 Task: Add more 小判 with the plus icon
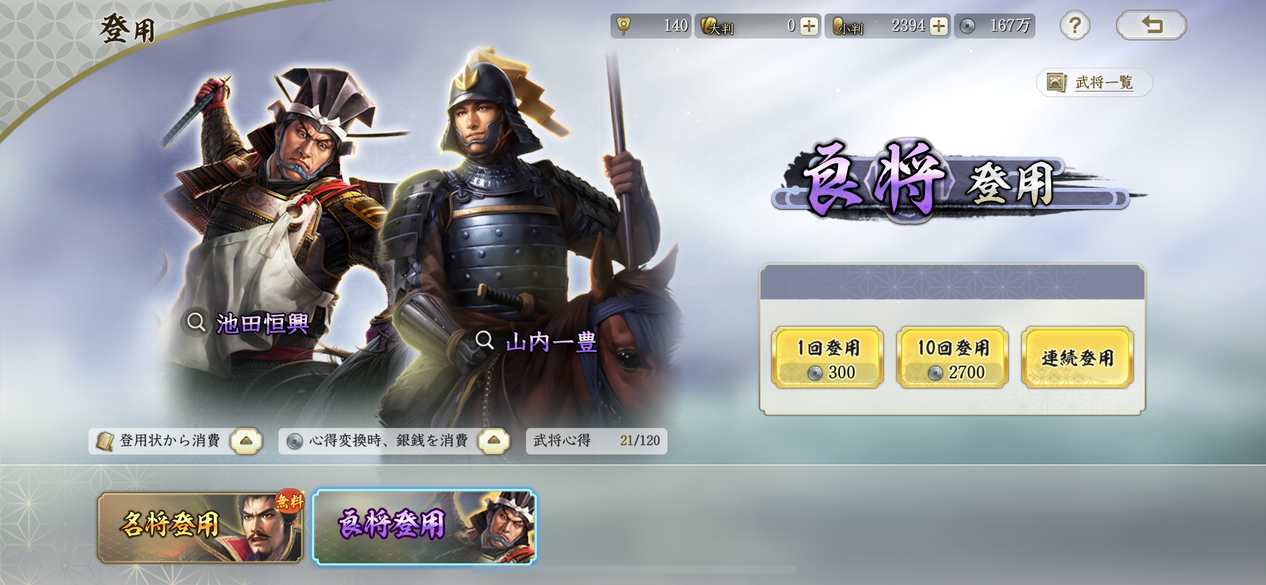click(x=939, y=26)
